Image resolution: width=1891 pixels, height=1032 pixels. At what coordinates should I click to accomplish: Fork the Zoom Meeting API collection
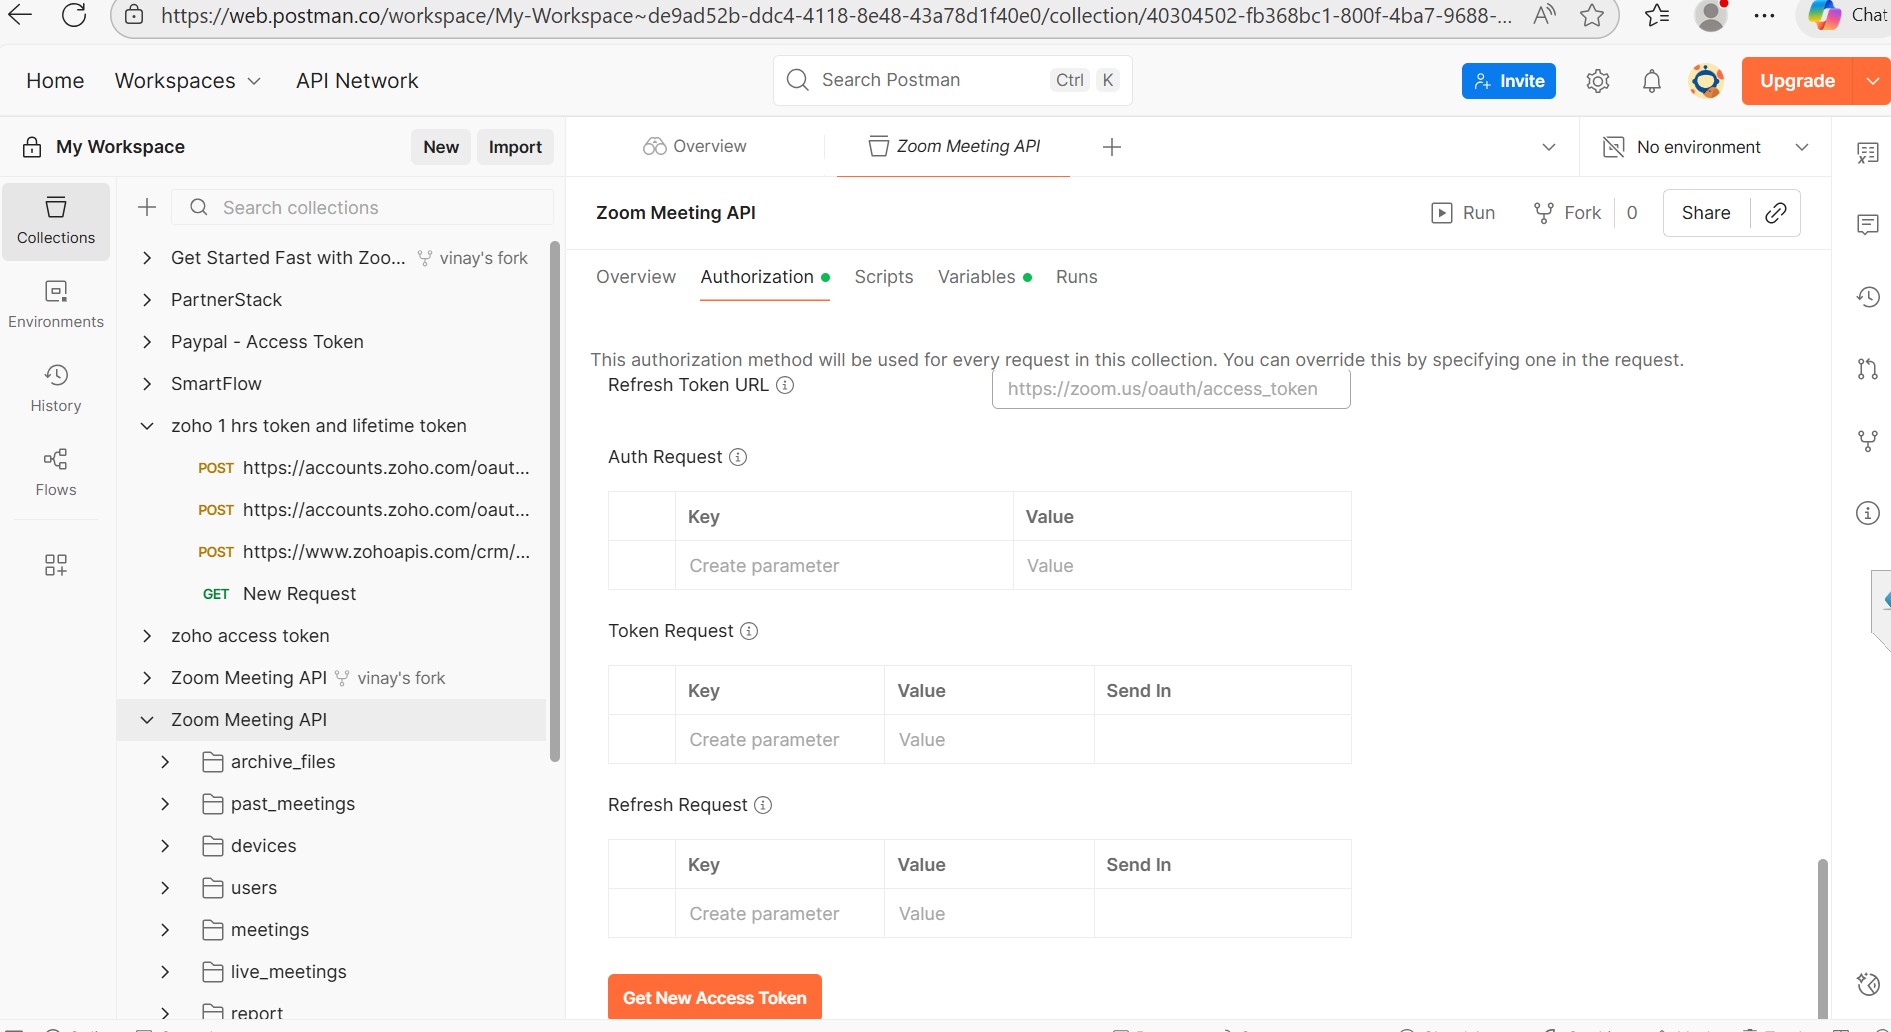[x=1568, y=213]
